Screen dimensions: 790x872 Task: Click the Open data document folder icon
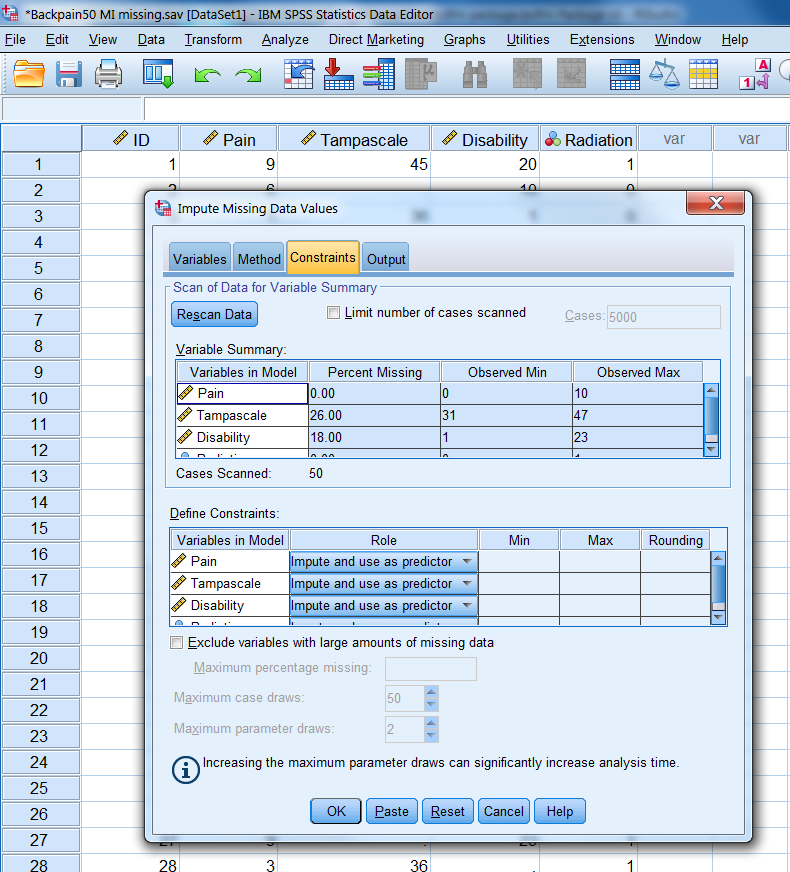click(x=29, y=74)
